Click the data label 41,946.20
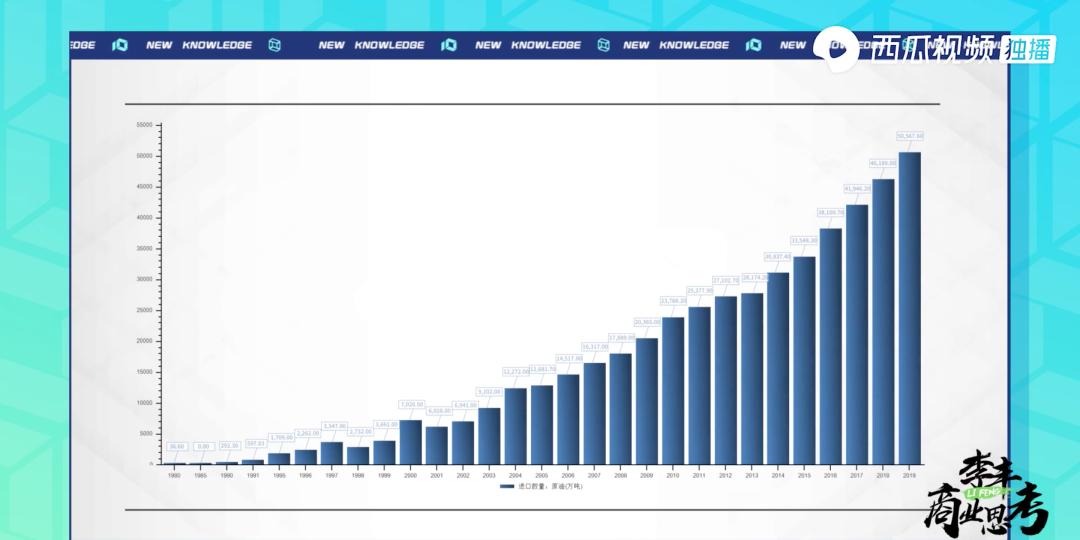The width and height of the screenshot is (1080, 540). pyautogui.click(x=858, y=188)
